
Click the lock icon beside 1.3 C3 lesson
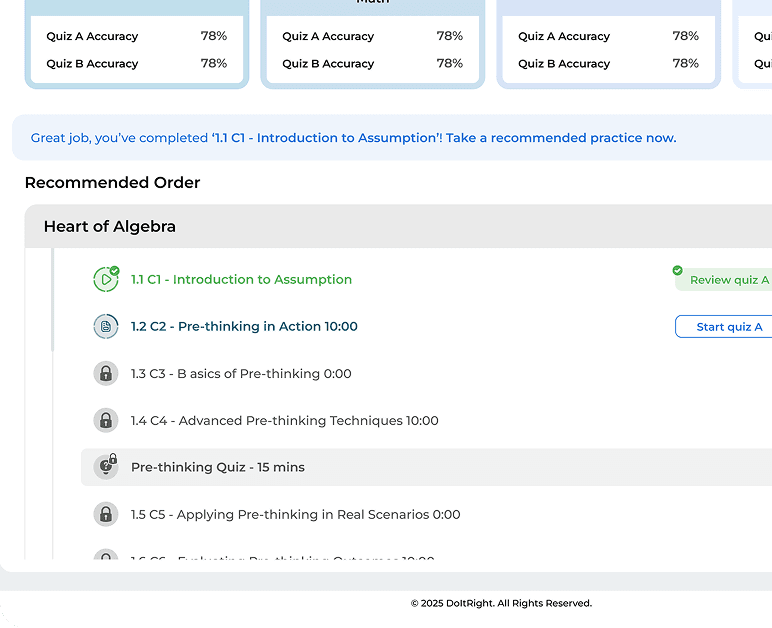tap(105, 374)
